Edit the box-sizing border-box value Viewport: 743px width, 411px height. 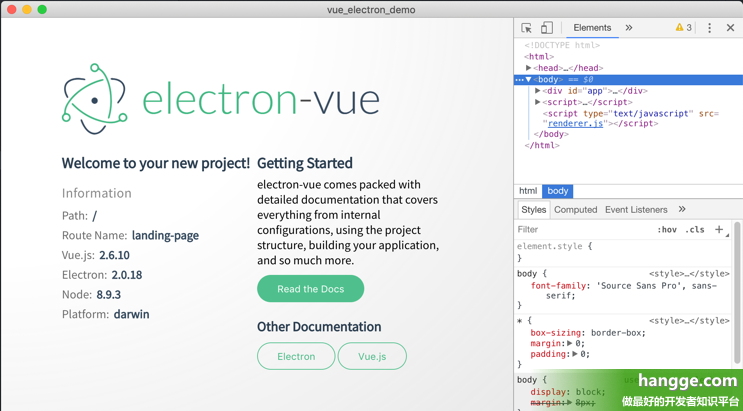pyautogui.click(x=617, y=333)
